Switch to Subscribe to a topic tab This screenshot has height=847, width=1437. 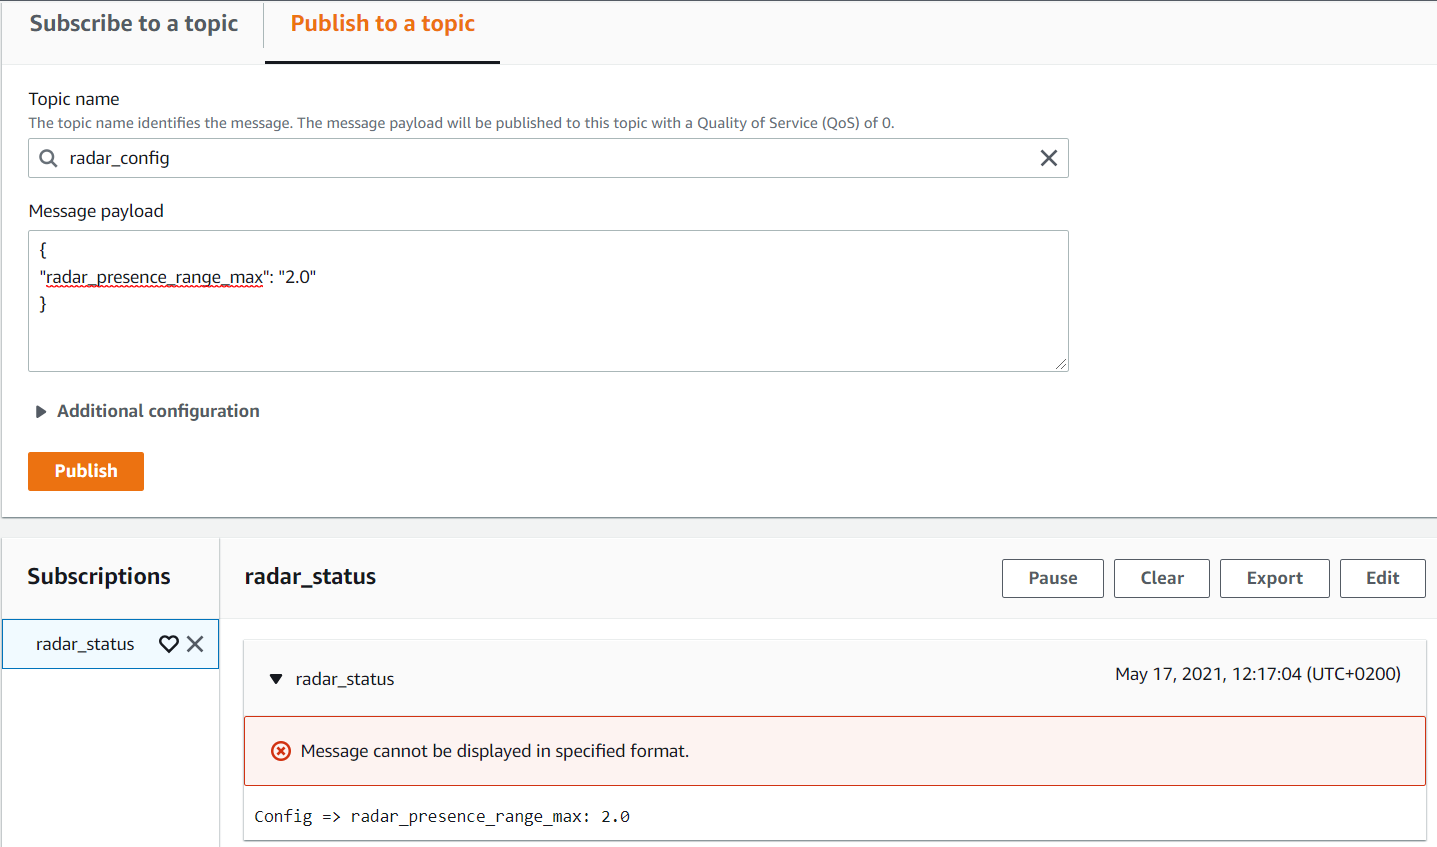point(134,24)
